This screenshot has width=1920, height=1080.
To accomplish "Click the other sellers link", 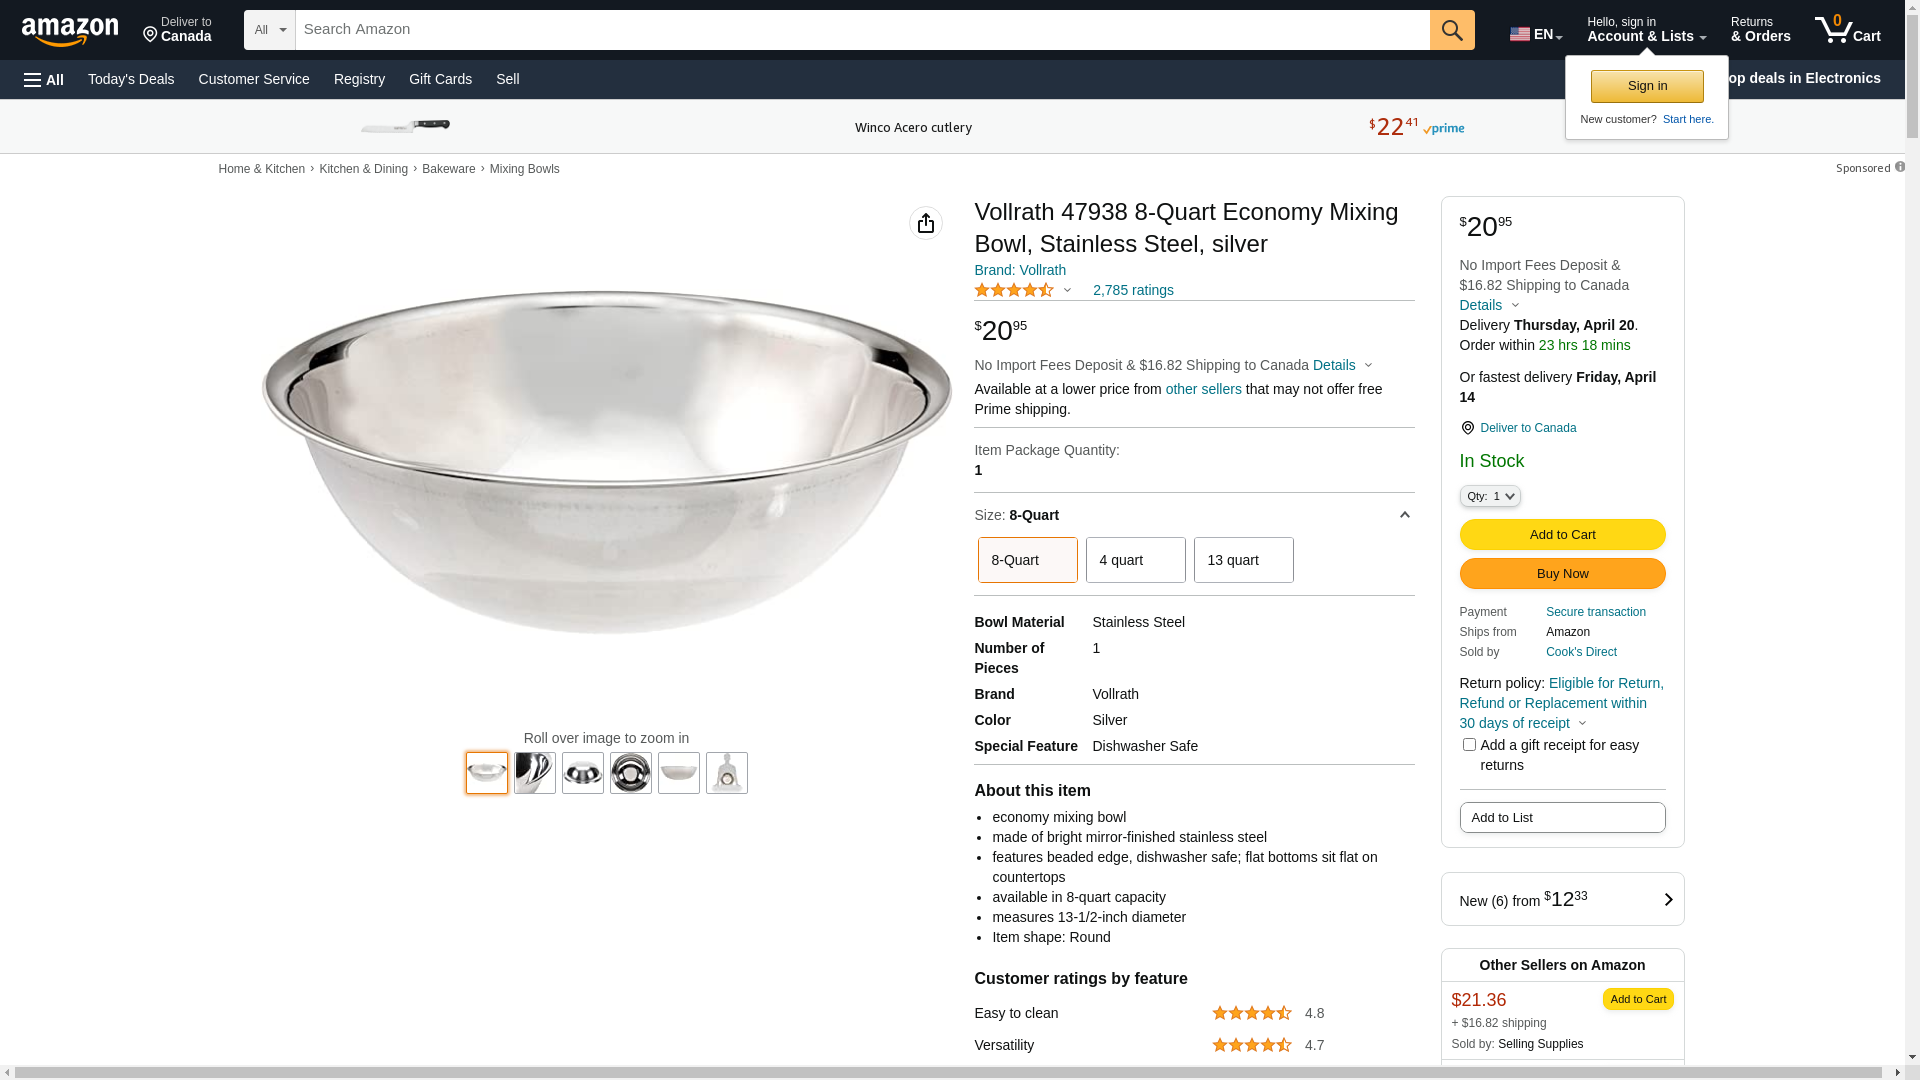I will pyautogui.click(x=1203, y=389).
